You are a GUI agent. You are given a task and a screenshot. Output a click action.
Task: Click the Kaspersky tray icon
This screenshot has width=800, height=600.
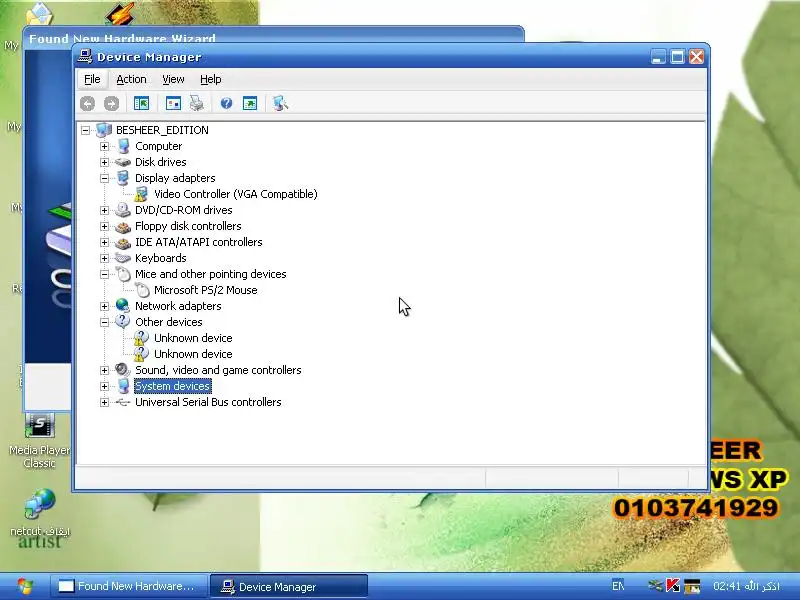click(673, 586)
